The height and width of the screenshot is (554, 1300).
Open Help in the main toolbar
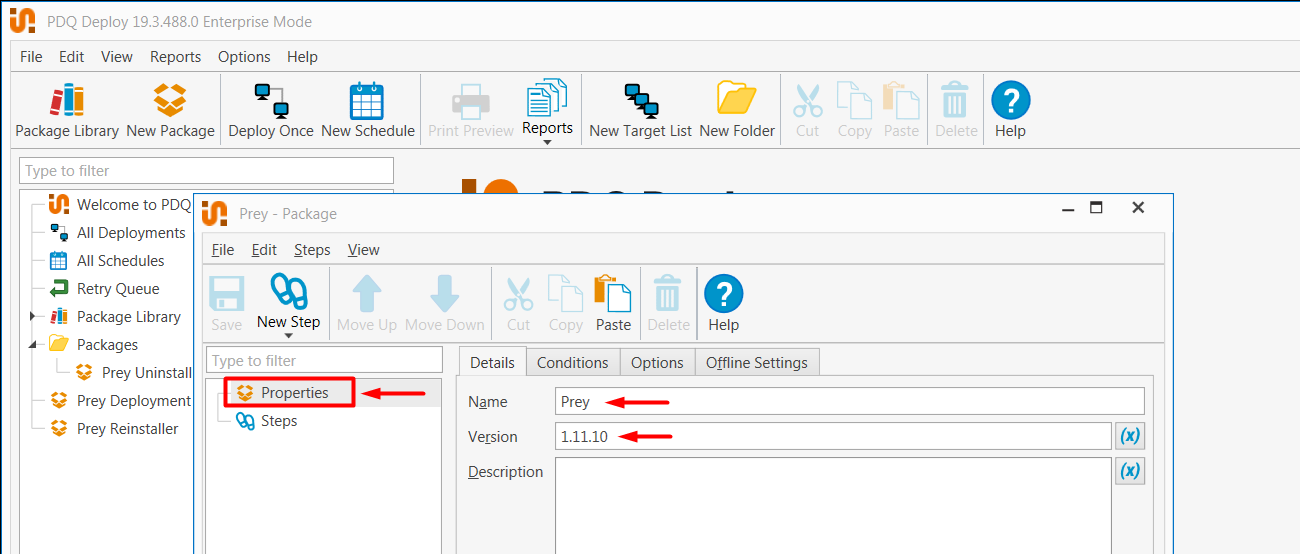coord(1010,110)
